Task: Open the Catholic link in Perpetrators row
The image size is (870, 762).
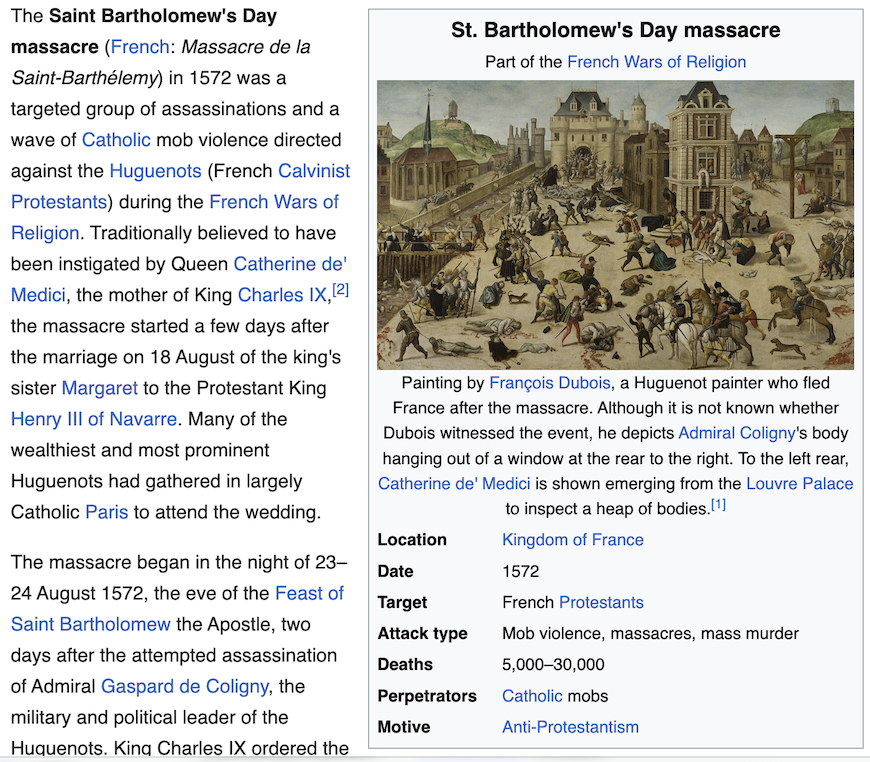Action: pyautogui.click(x=532, y=696)
